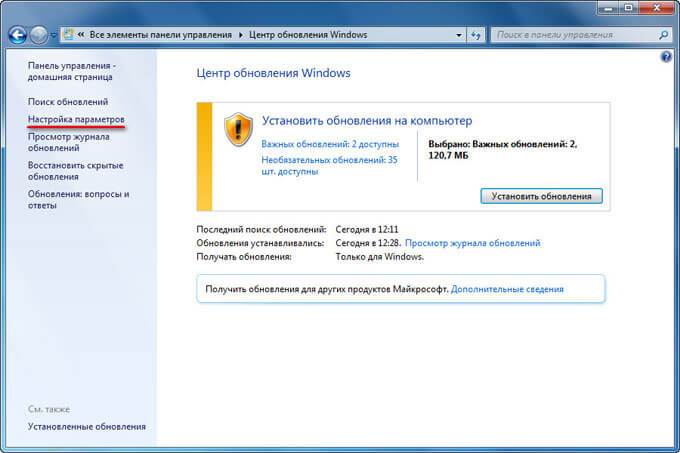Image resolution: width=680 pixels, height=453 pixels.
Task: Select 'Все элементы панели управления' breadcrumb
Action: point(160,35)
